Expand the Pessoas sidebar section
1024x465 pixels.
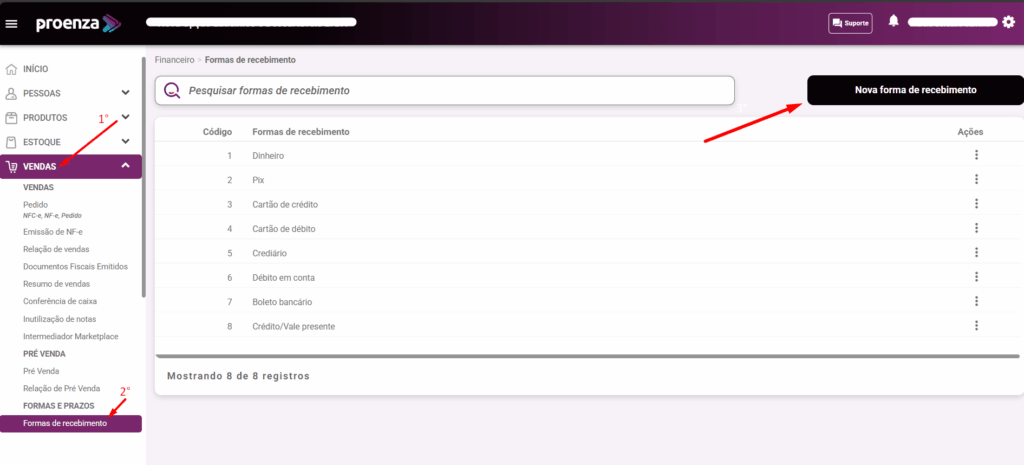[x=125, y=93]
